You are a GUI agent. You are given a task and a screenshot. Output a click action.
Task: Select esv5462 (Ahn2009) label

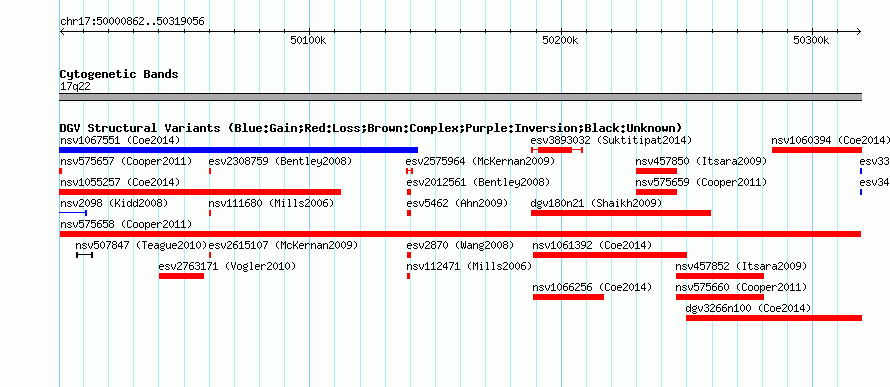pos(457,203)
